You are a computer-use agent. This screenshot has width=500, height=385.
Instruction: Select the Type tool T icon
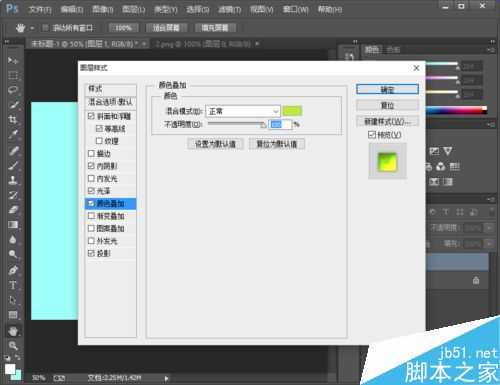coord(13,285)
